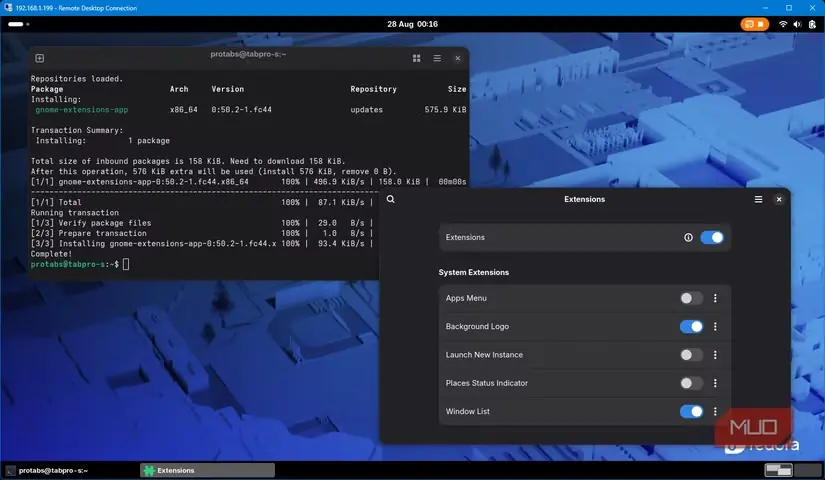Select the second workspace in switcher
Image resolution: width=825 pixels, height=480 pixels.
pos(807,469)
